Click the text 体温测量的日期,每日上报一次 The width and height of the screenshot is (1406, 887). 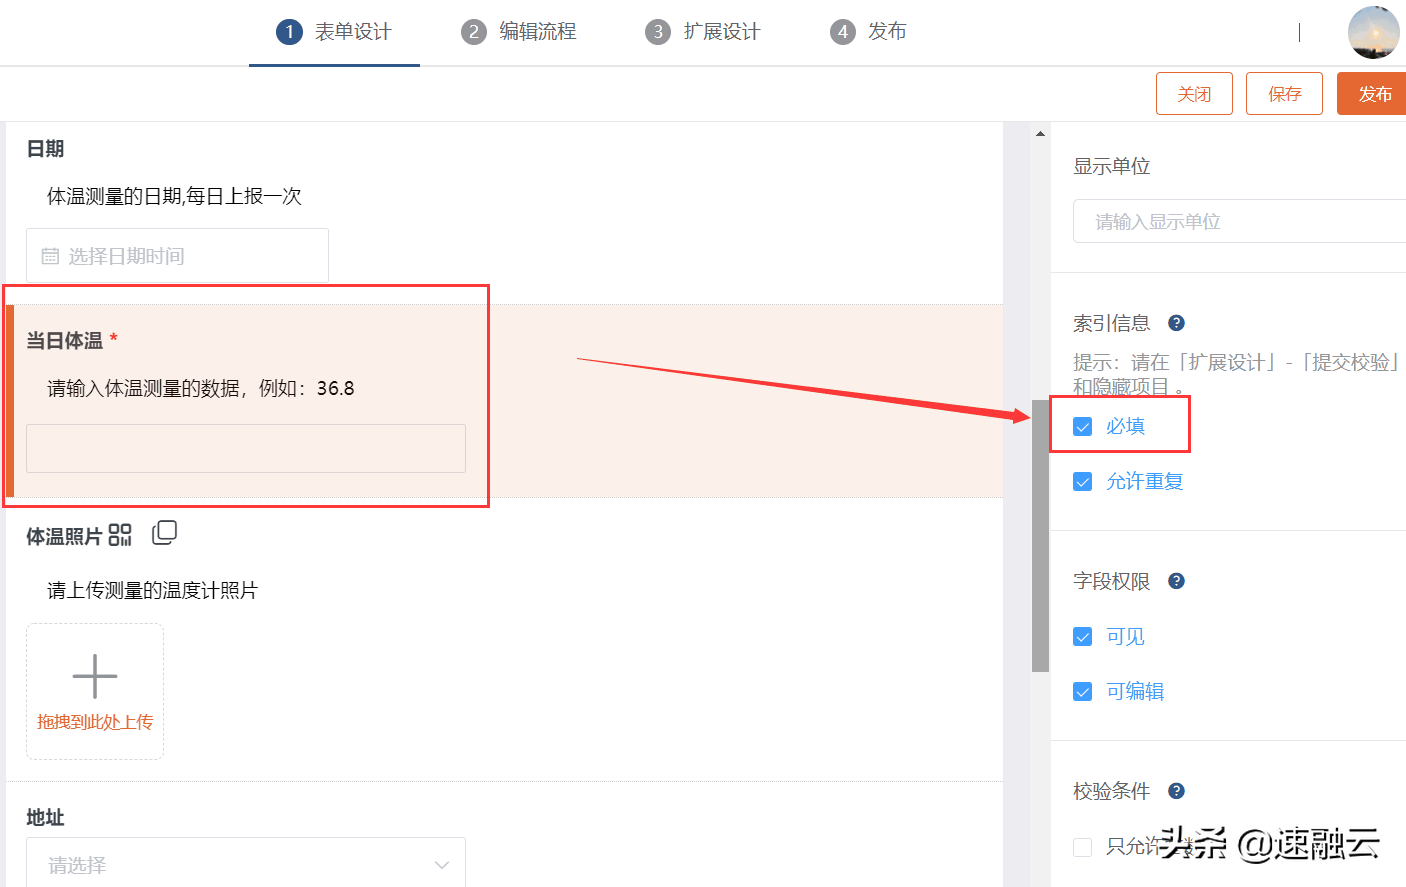coord(174,196)
